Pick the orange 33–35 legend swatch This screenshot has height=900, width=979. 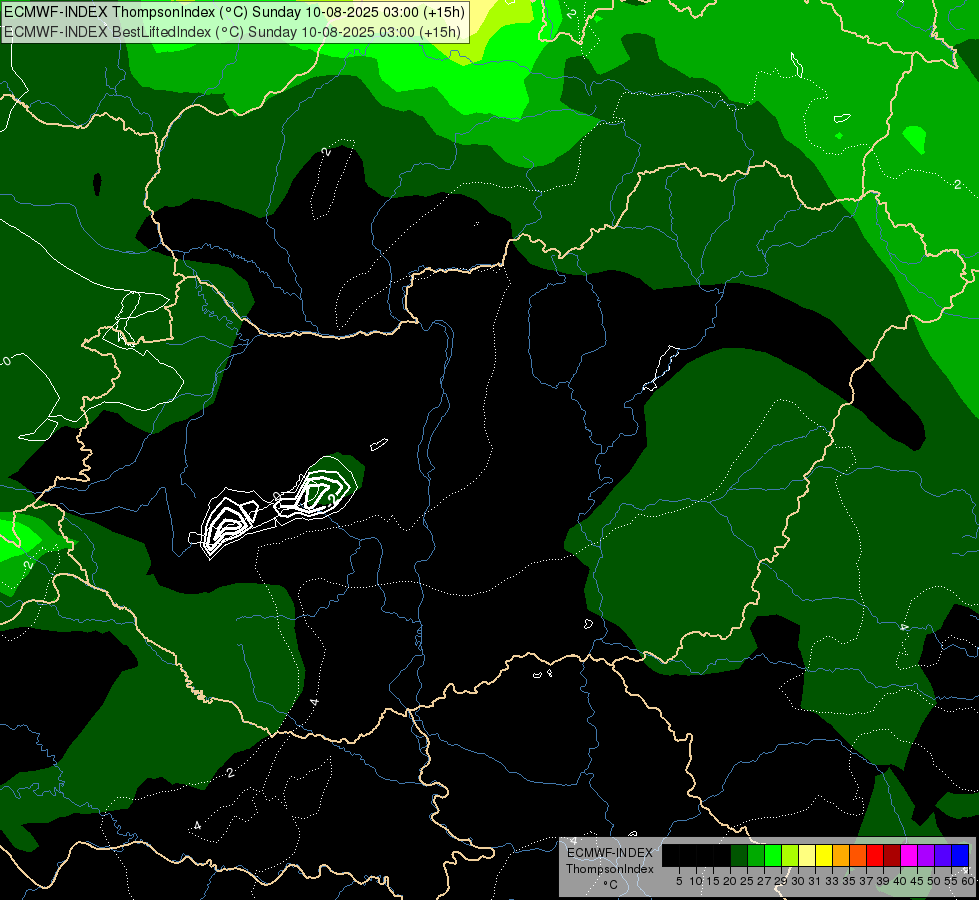[841, 855]
